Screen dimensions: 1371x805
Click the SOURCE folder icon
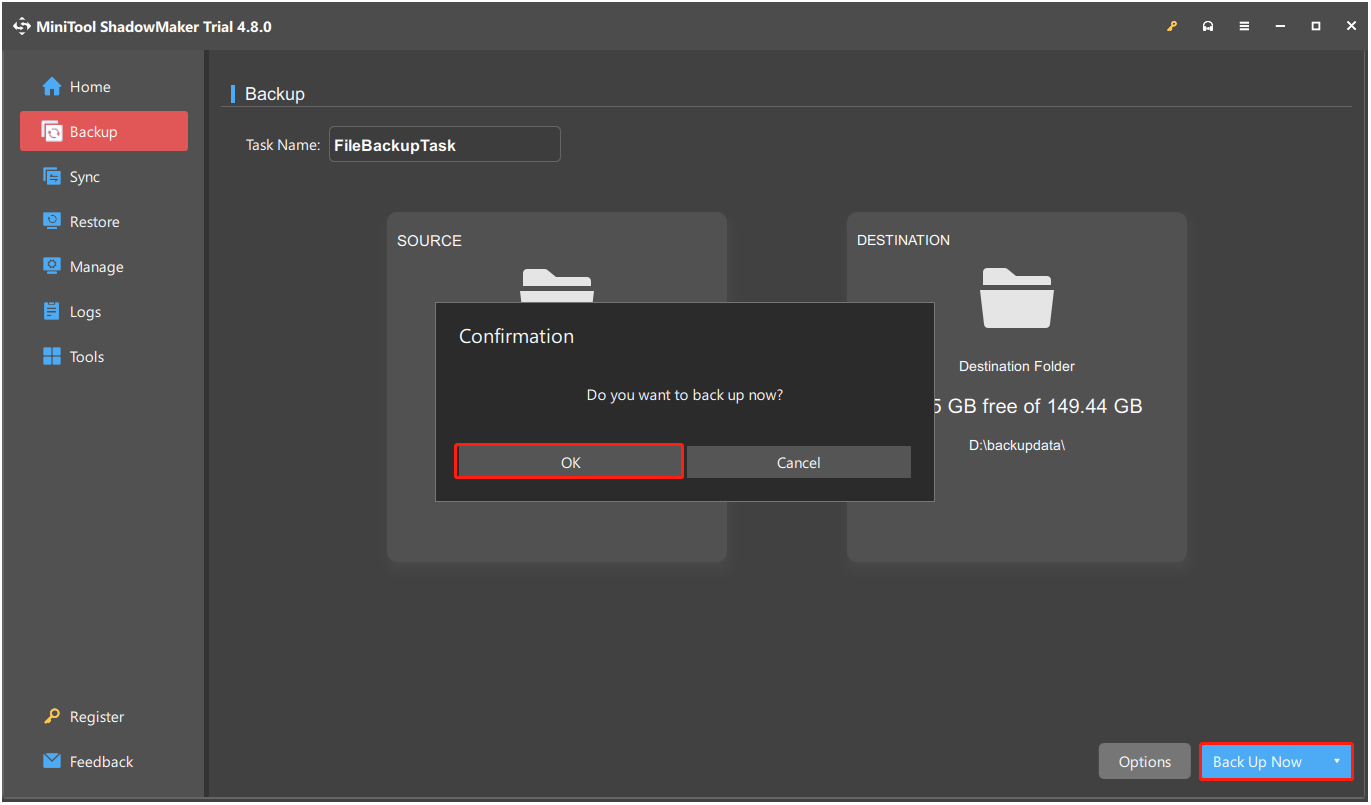pyautogui.click(x=557, y=288)
